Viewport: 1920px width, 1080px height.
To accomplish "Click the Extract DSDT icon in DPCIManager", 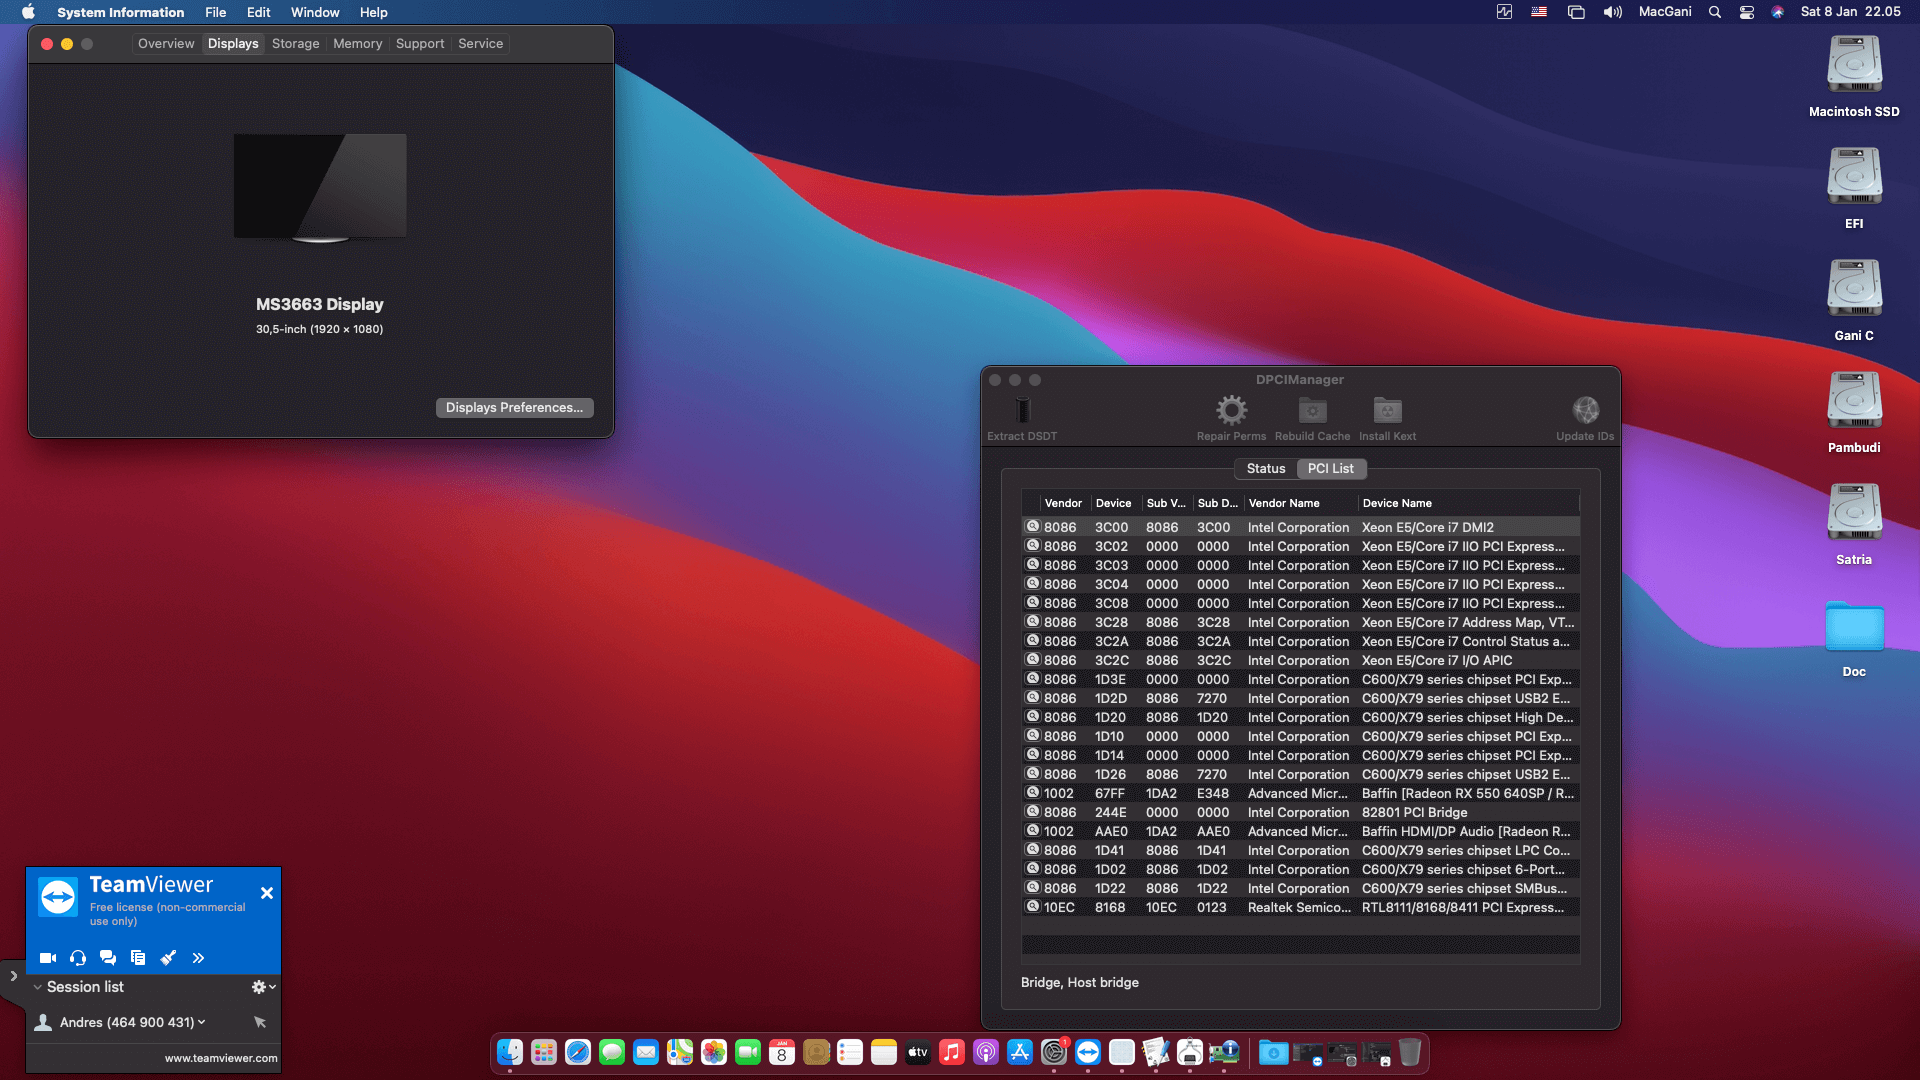I will point(1022,411).
